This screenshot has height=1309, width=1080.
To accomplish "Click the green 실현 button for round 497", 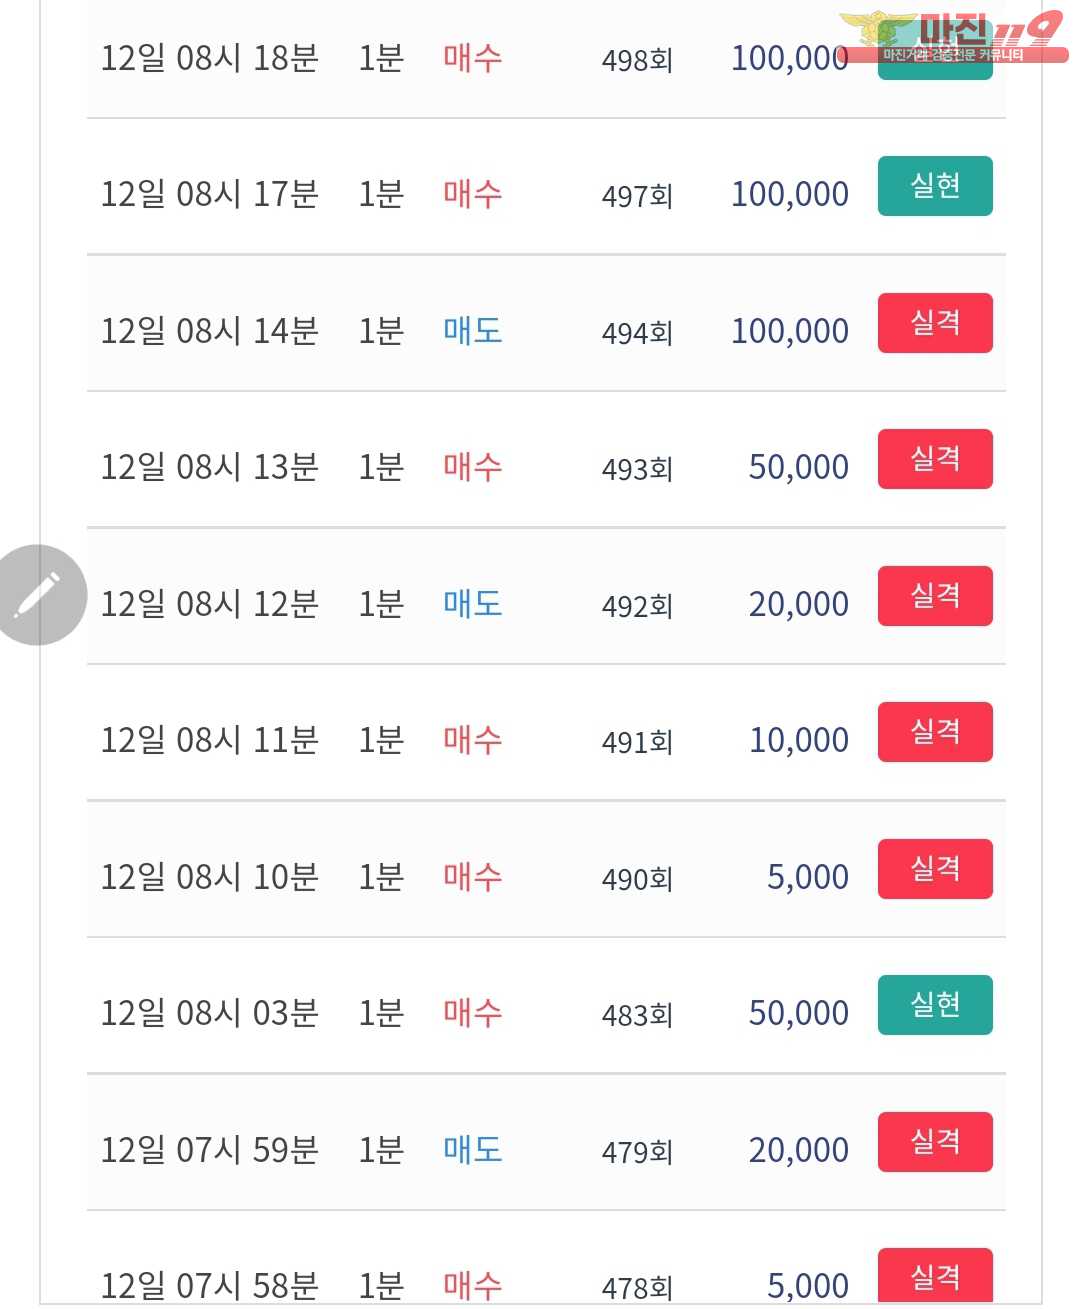I will (x=934, y=186).
